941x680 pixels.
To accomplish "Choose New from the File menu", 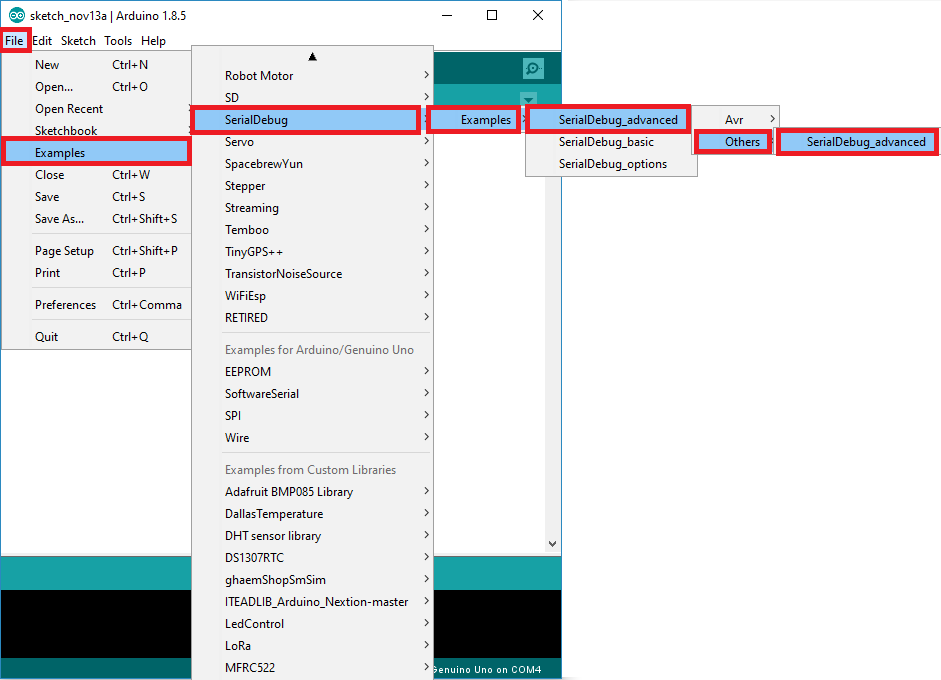I will 45,64.
